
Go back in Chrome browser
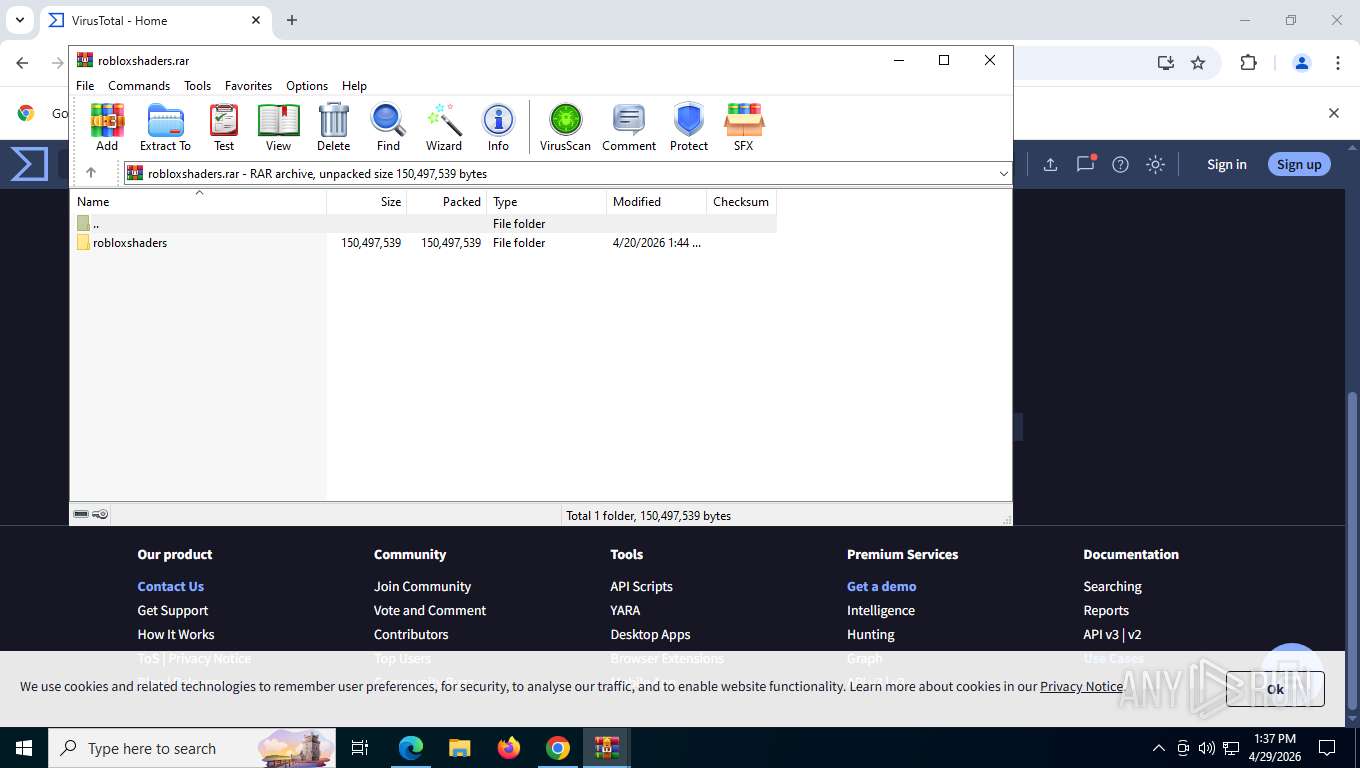pos(22,63)
